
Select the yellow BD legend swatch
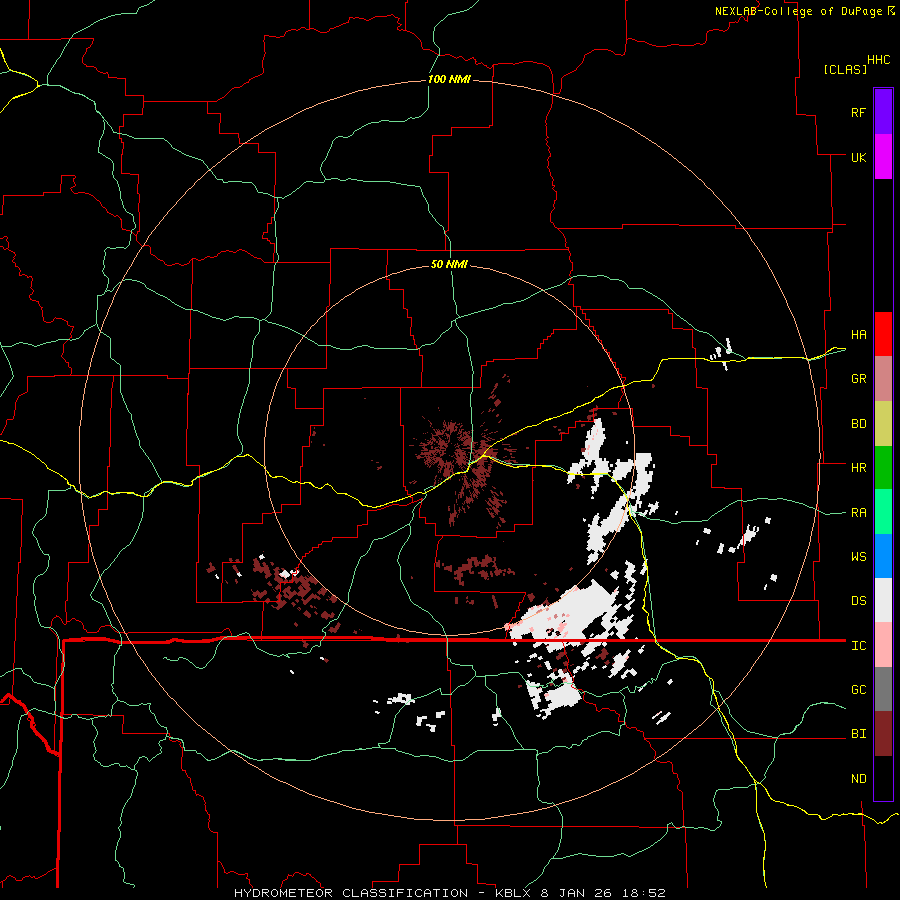[x=883, y=424]
